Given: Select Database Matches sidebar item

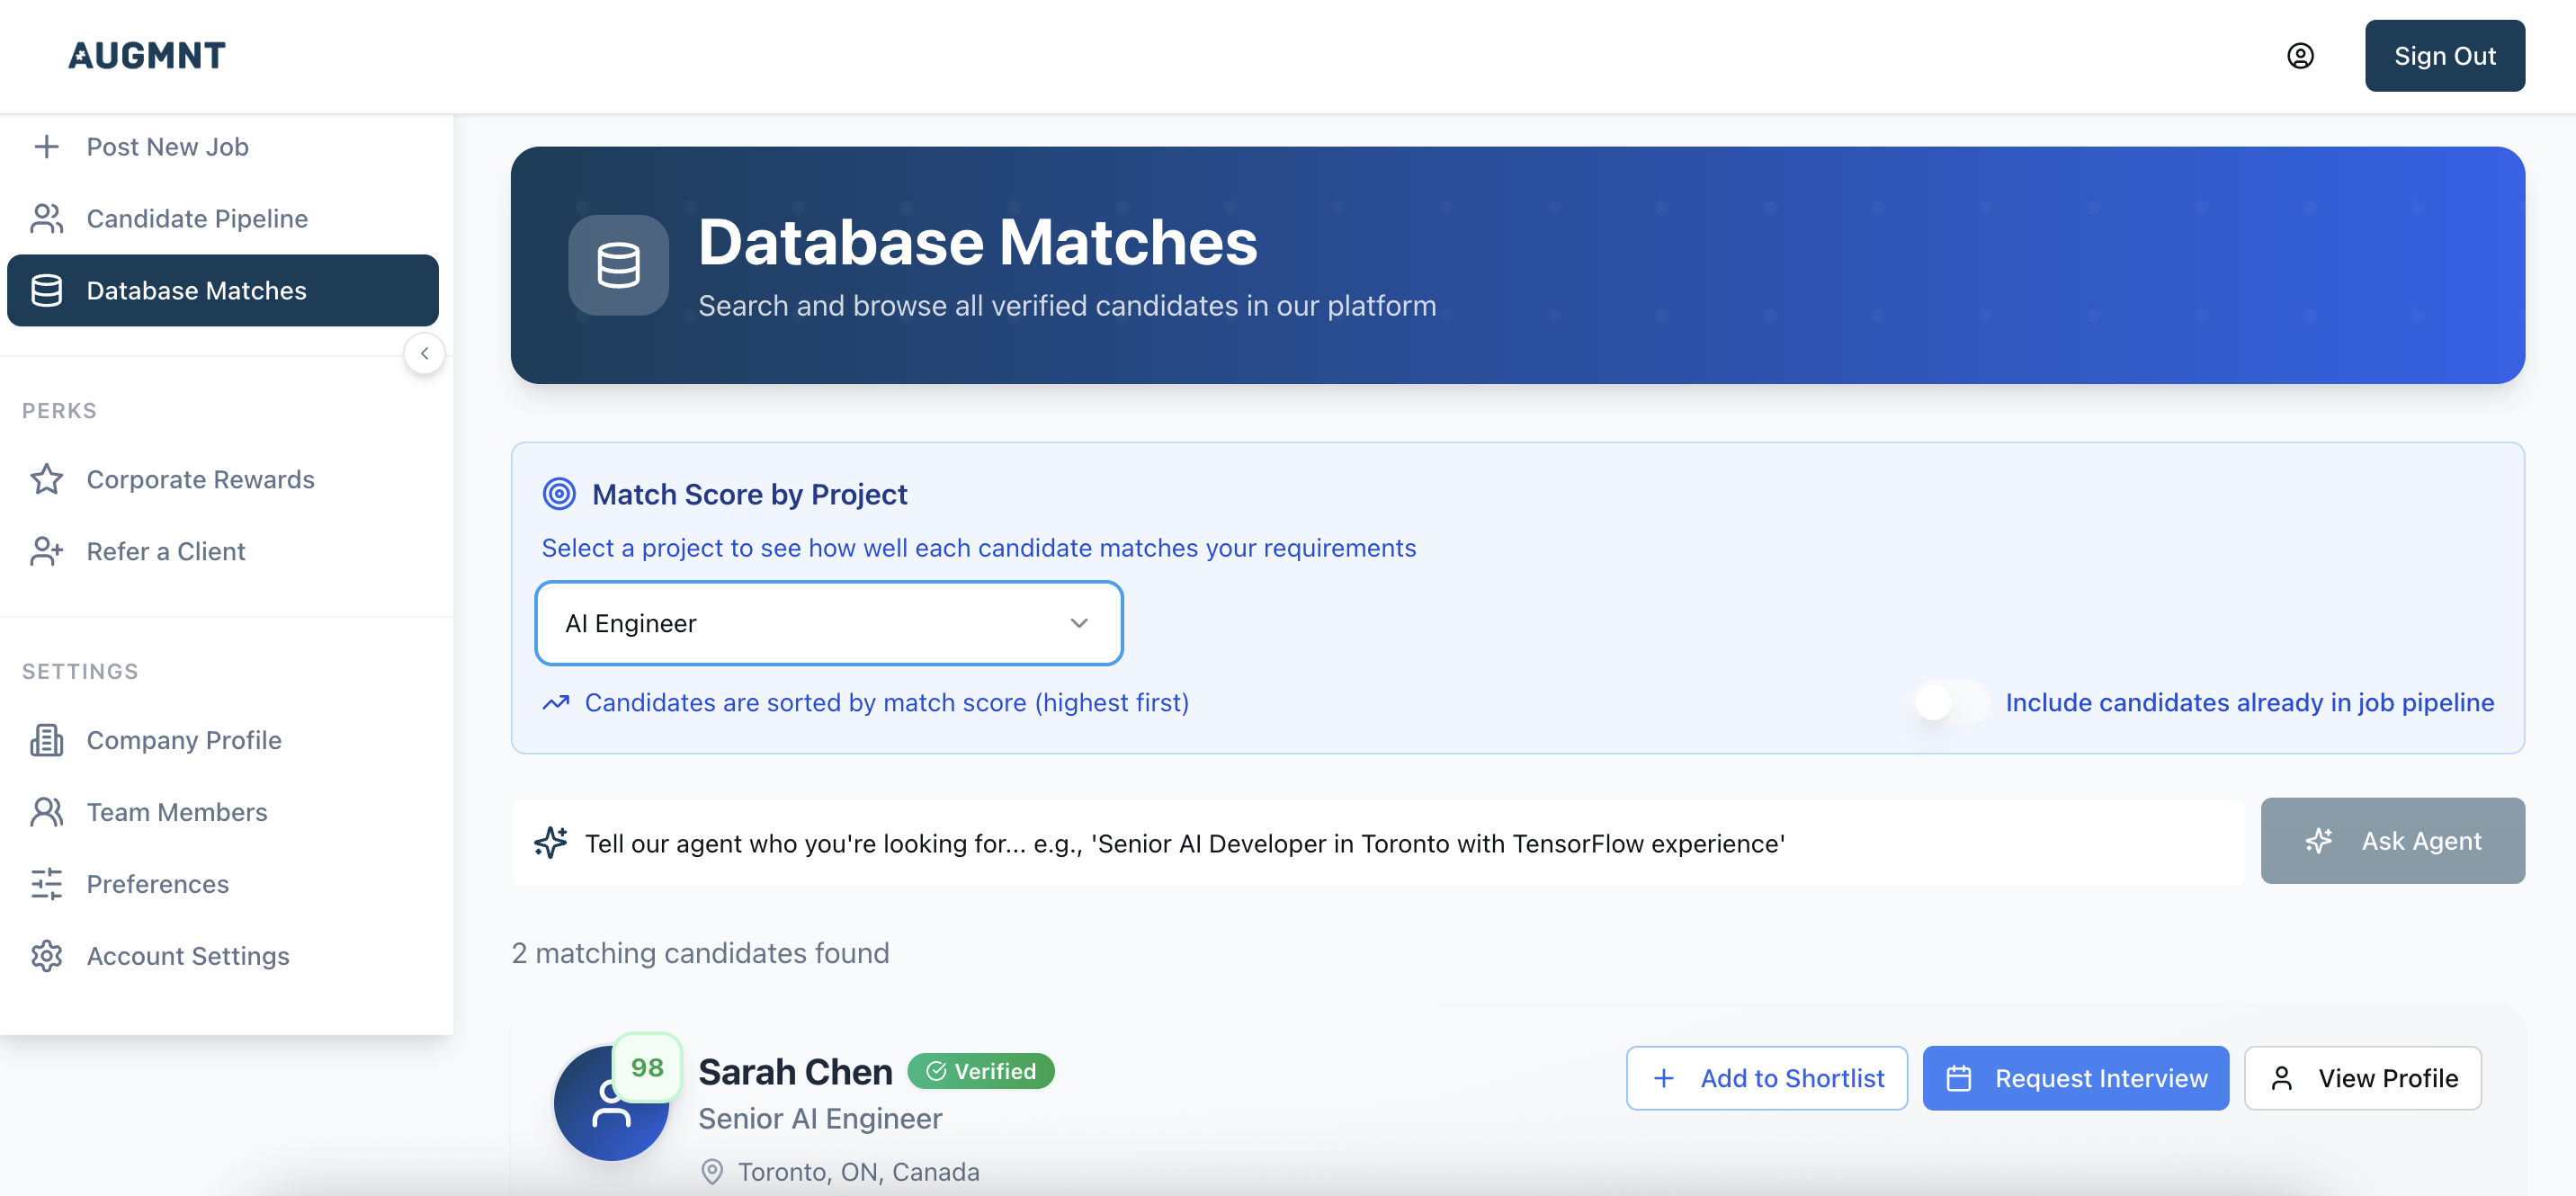Looking at the screenshot, I should pos(222,291).
